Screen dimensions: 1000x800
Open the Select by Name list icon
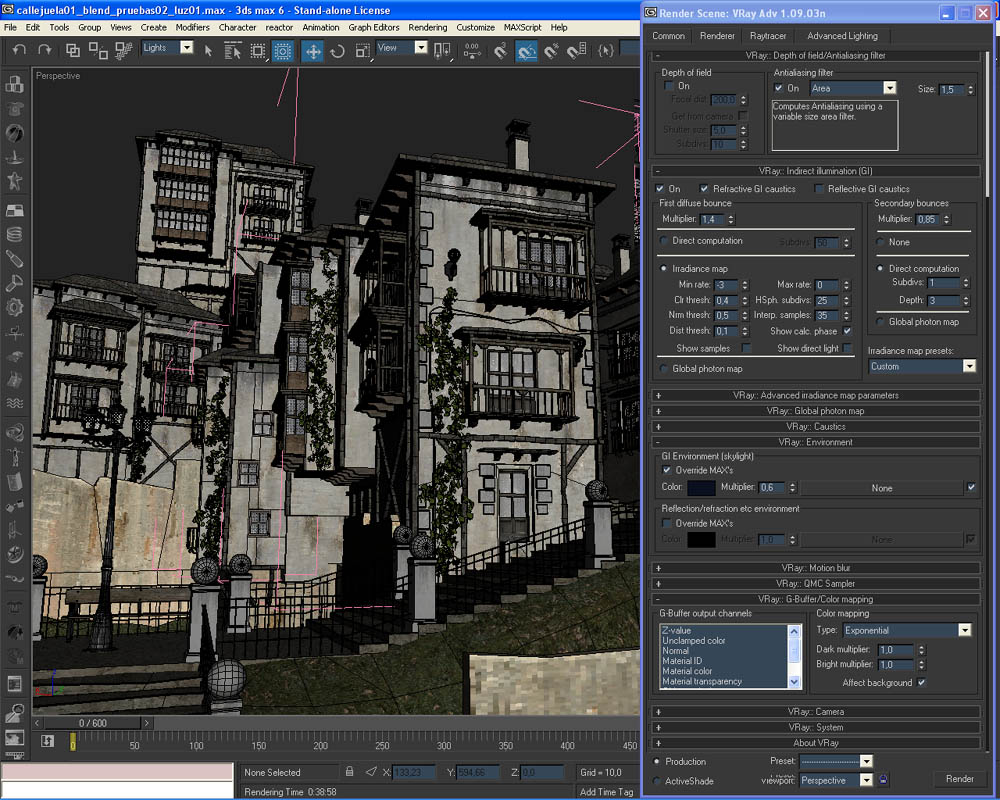pos(232,50)
